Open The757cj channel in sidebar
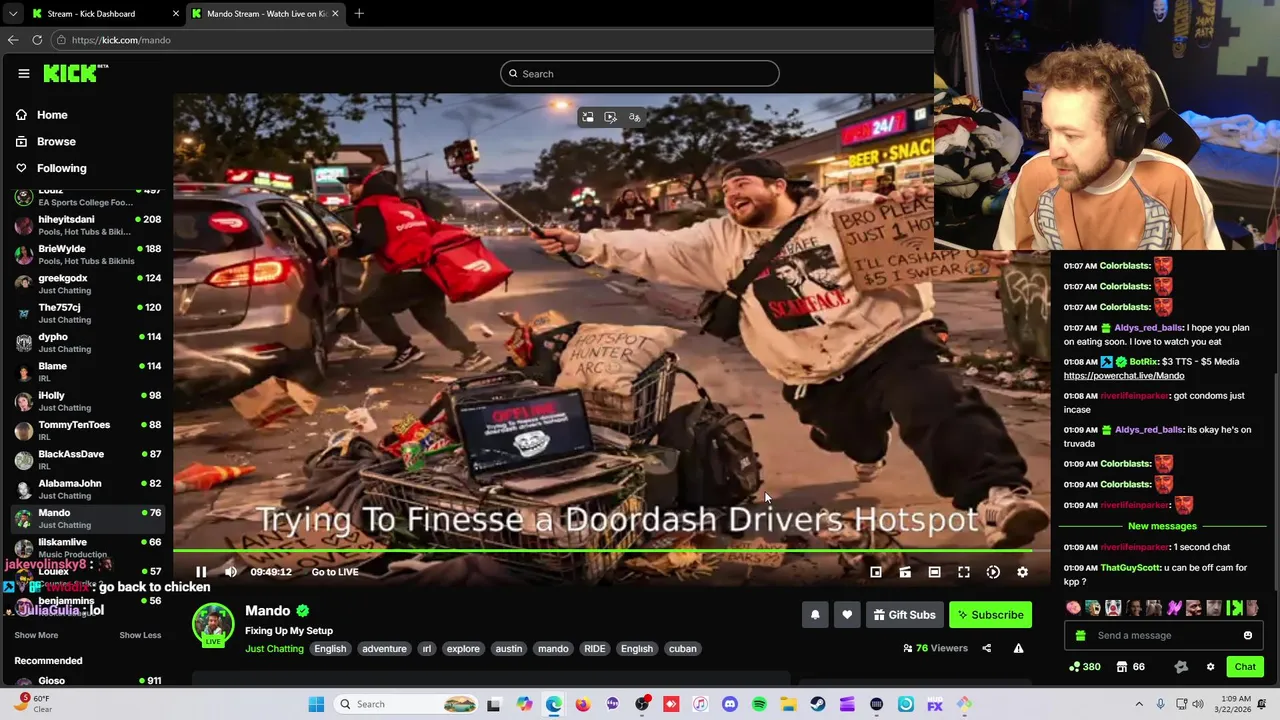Image resolution: width=1280 pixels, height=720 pixels. tap(87, 313)
